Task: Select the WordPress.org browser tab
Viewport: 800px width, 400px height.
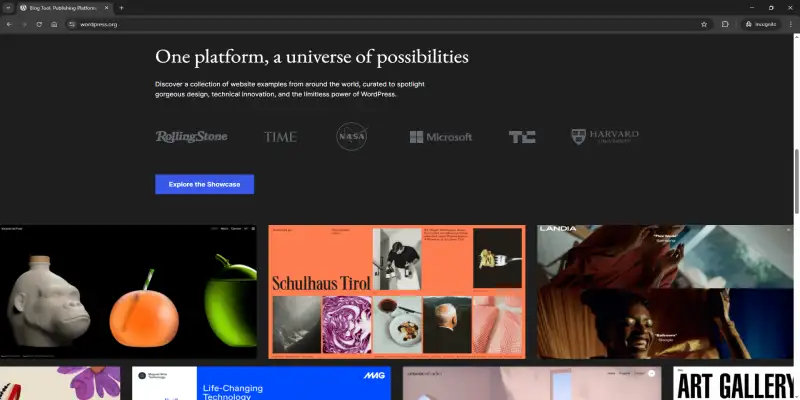Action: click(x=62, y=7)
